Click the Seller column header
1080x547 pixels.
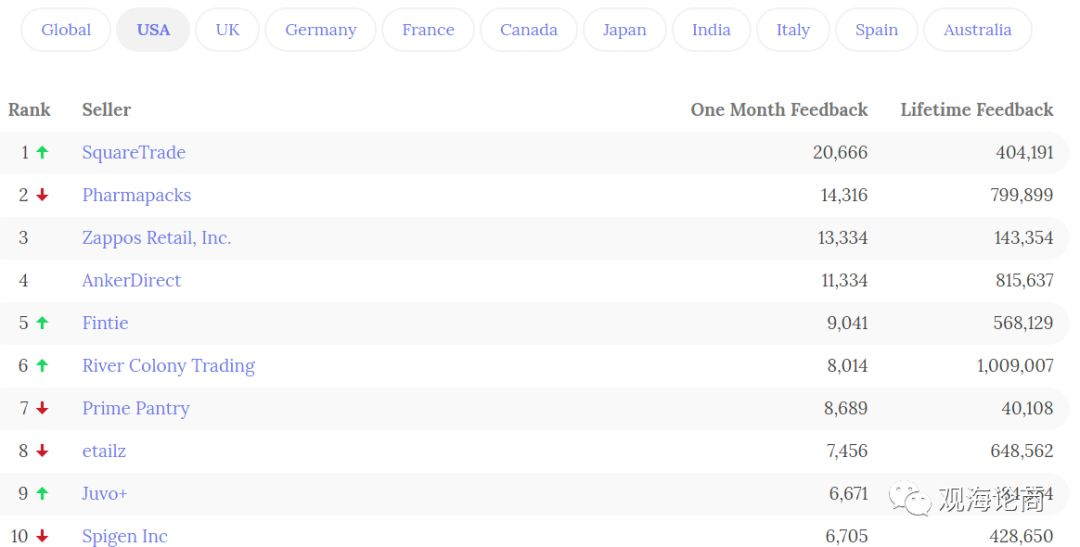tap(106, 110)
